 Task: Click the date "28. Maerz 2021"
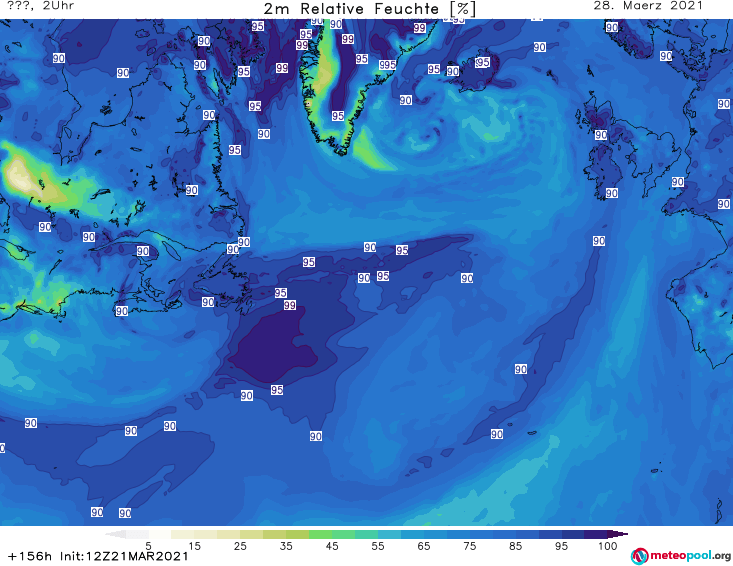coord(648,6)
